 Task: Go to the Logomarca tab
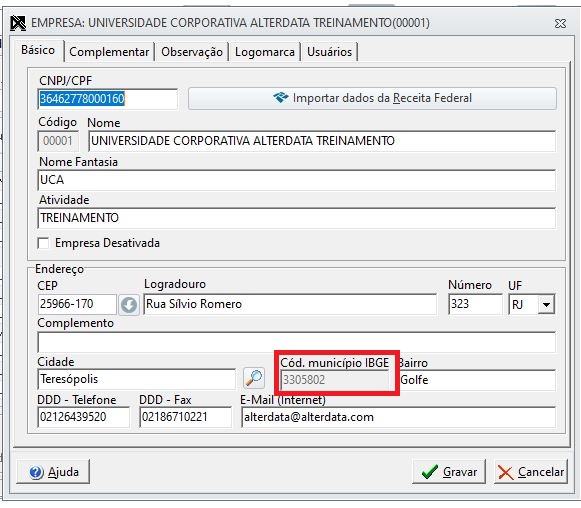tap(265, 52)
